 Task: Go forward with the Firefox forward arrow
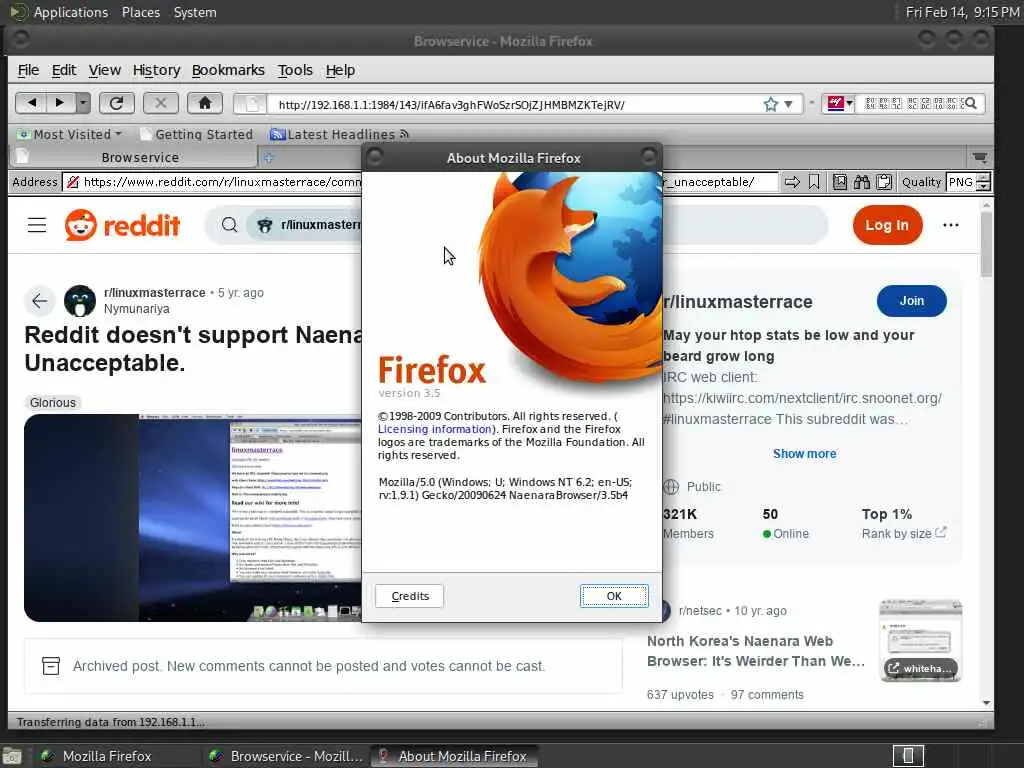pyautogui.click(x=60, y=103)
